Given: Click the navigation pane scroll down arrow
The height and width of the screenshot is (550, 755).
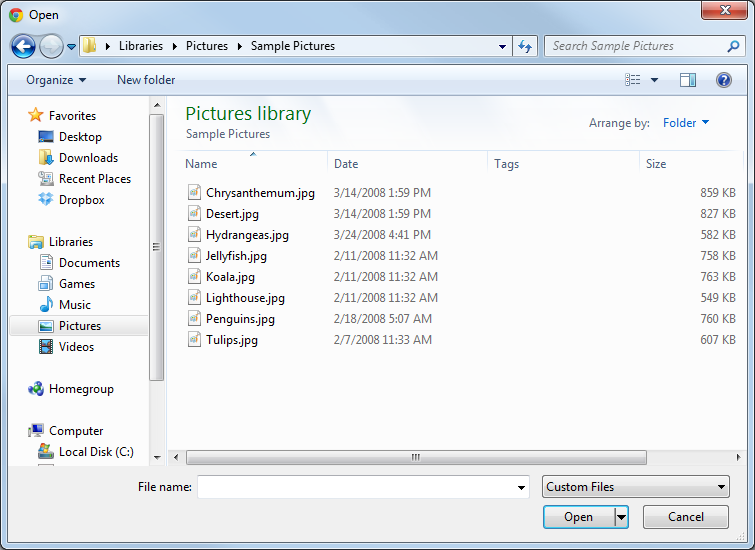Looking at the screenshot, I should click(x=156, y=458).
